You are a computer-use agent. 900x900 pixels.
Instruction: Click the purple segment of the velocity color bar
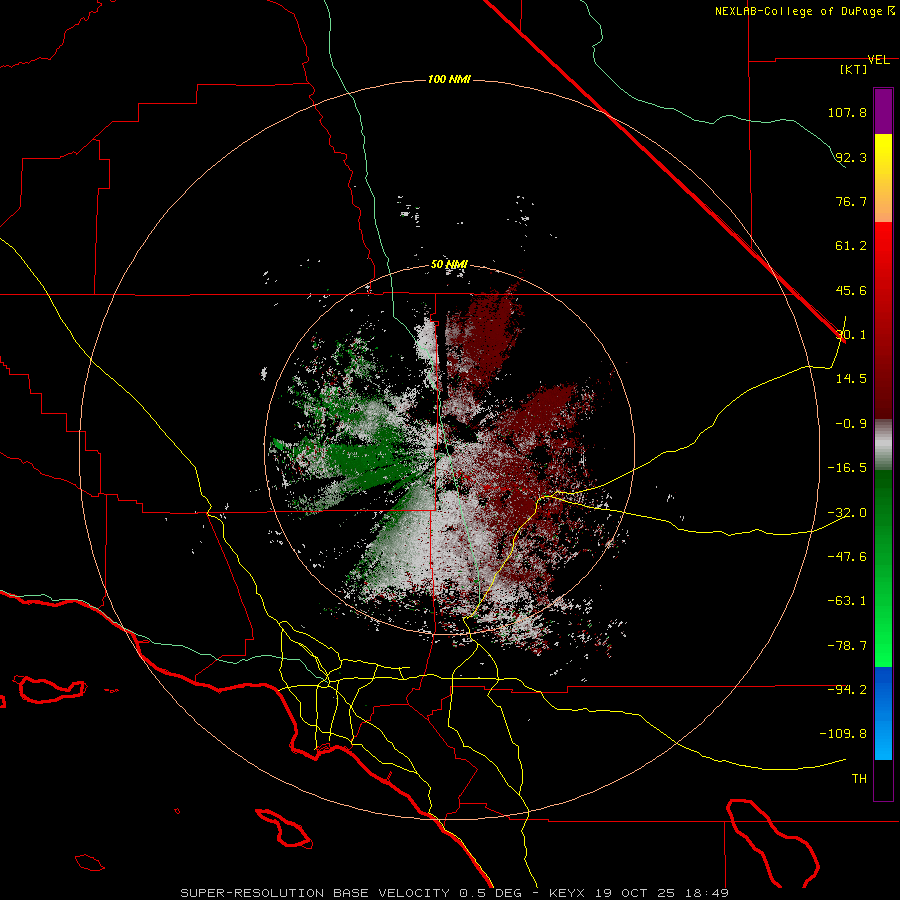[883, 111]
